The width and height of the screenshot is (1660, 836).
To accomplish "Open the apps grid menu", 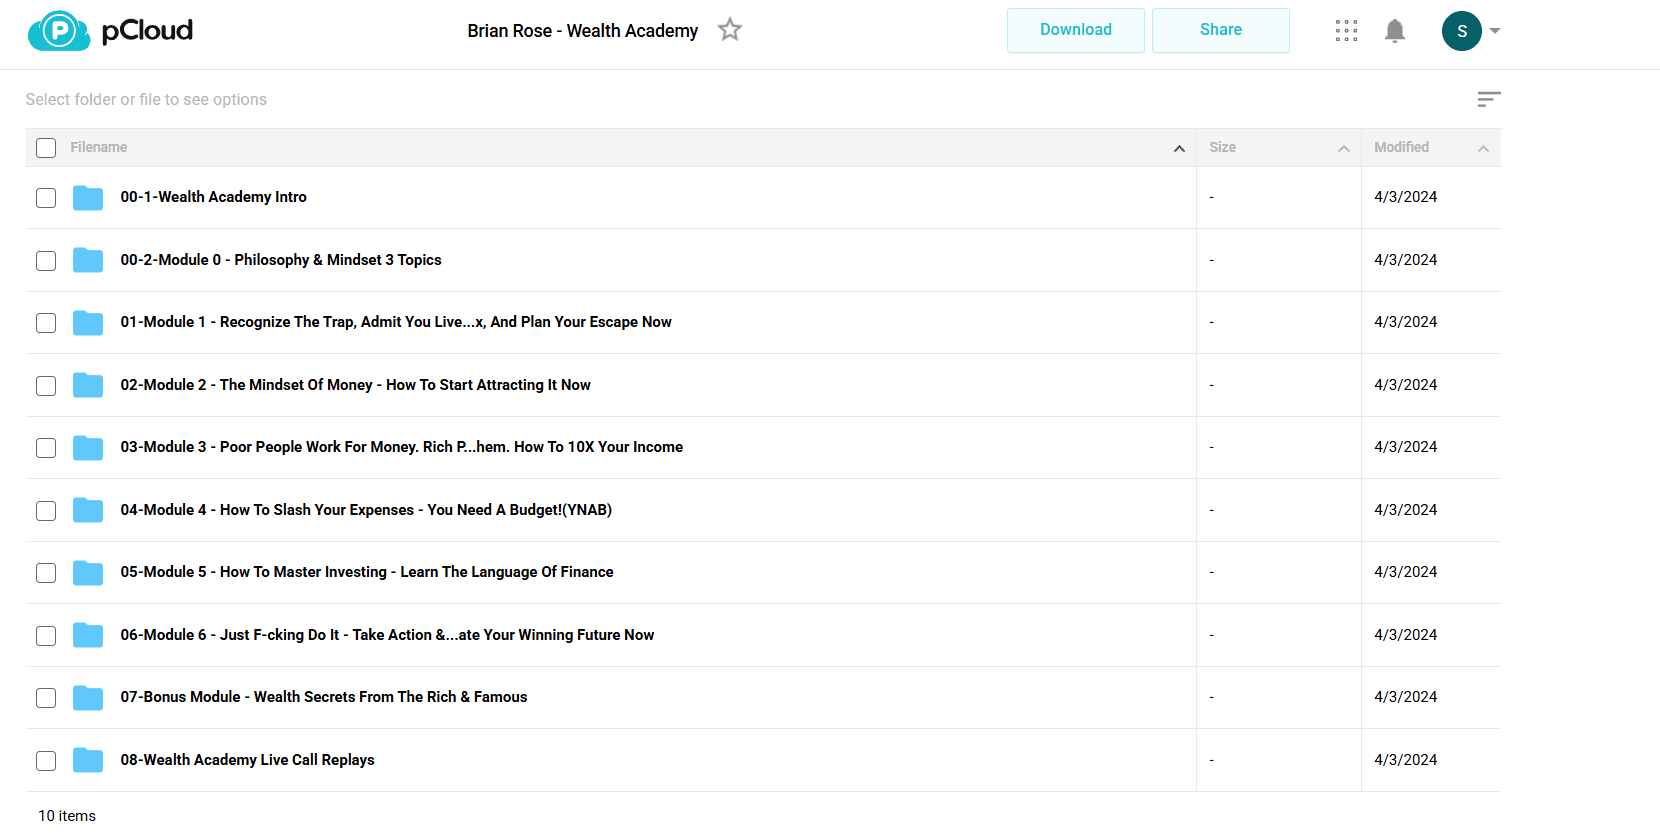I will point(1346,31).
